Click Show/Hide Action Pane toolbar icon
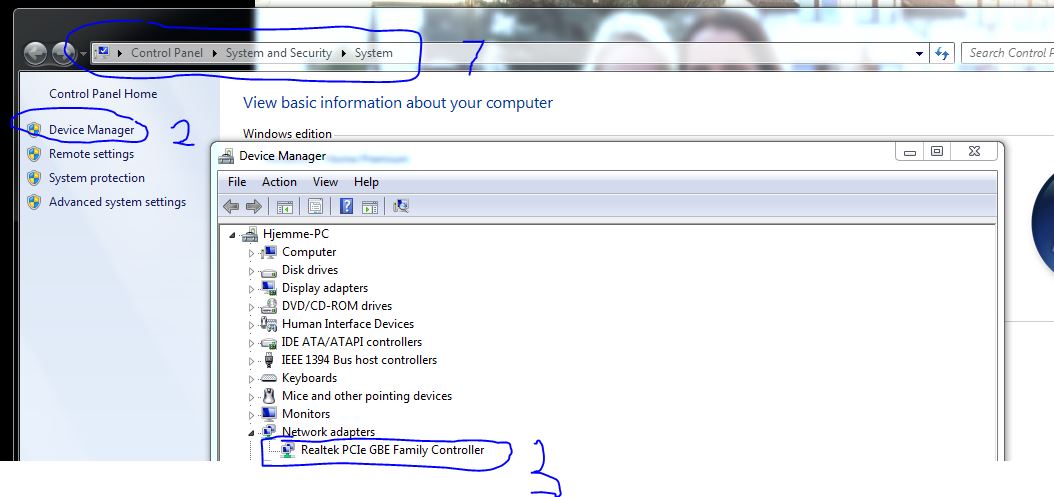Viewport: 1054px width, 497px height. [370, 206]
